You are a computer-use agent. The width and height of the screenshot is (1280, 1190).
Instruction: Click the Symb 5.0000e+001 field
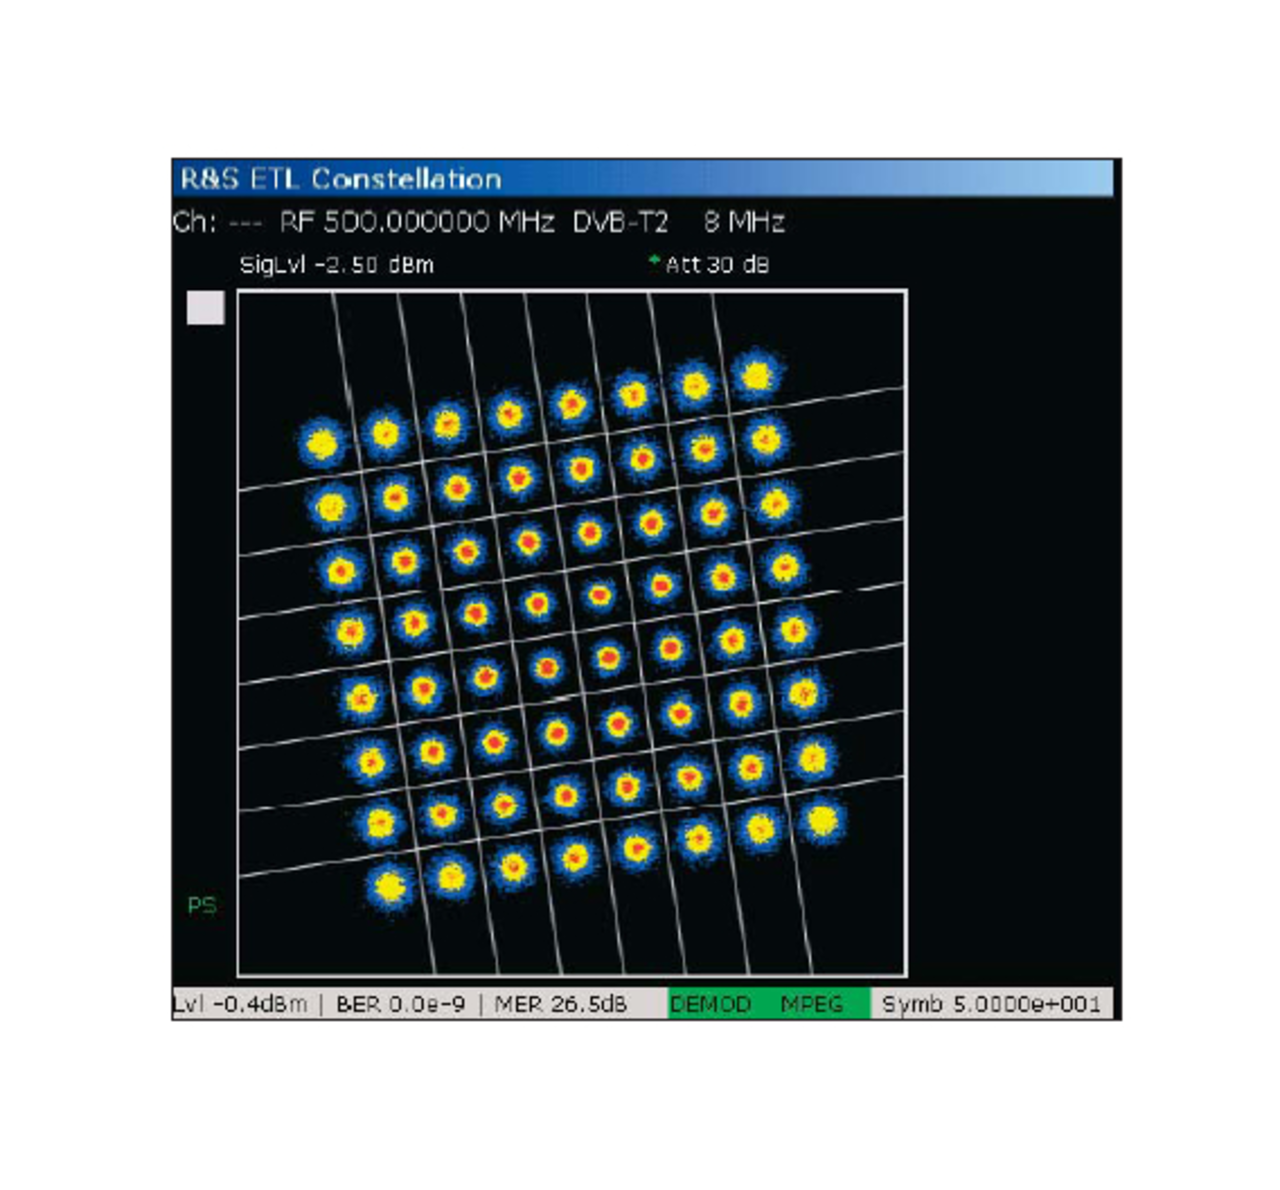coord(991,1004)
